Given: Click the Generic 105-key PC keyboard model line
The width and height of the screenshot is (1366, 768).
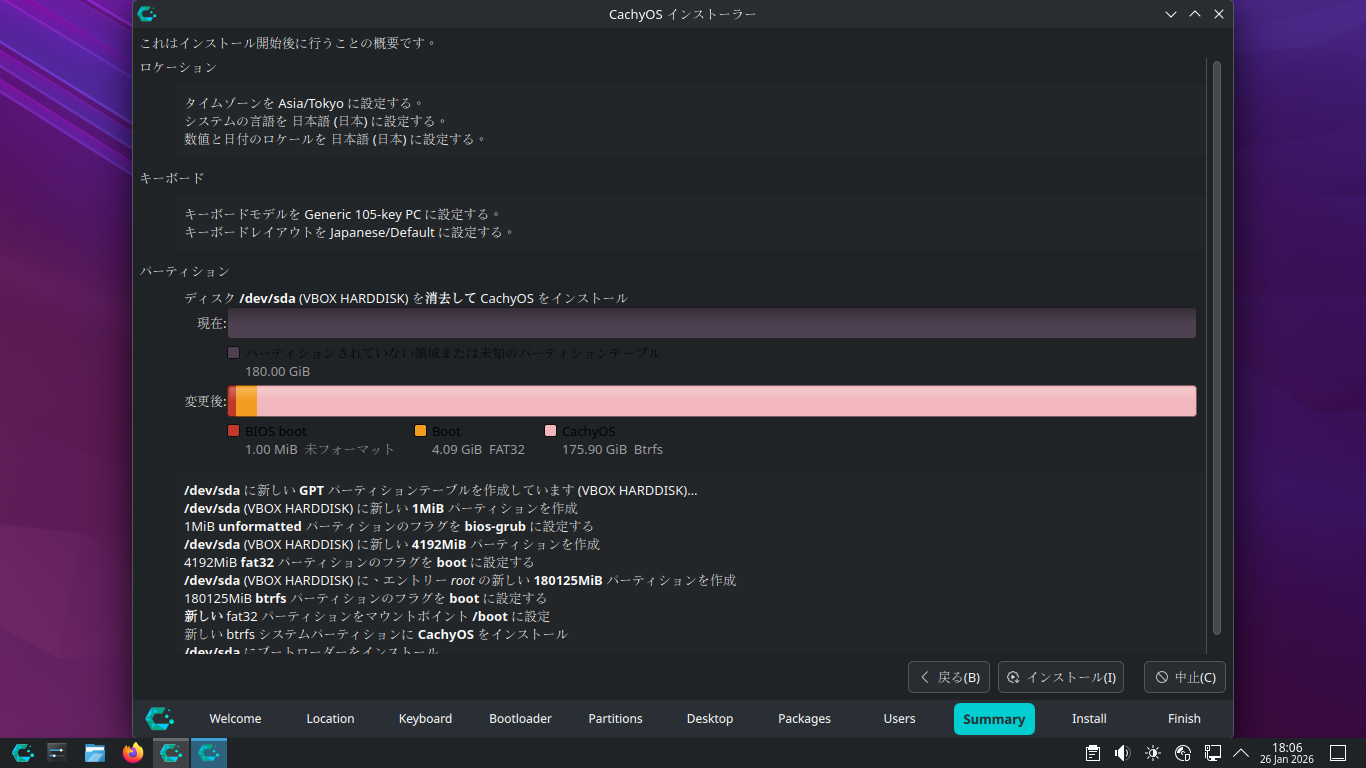Looking at the screenshot, I should 343,214.
